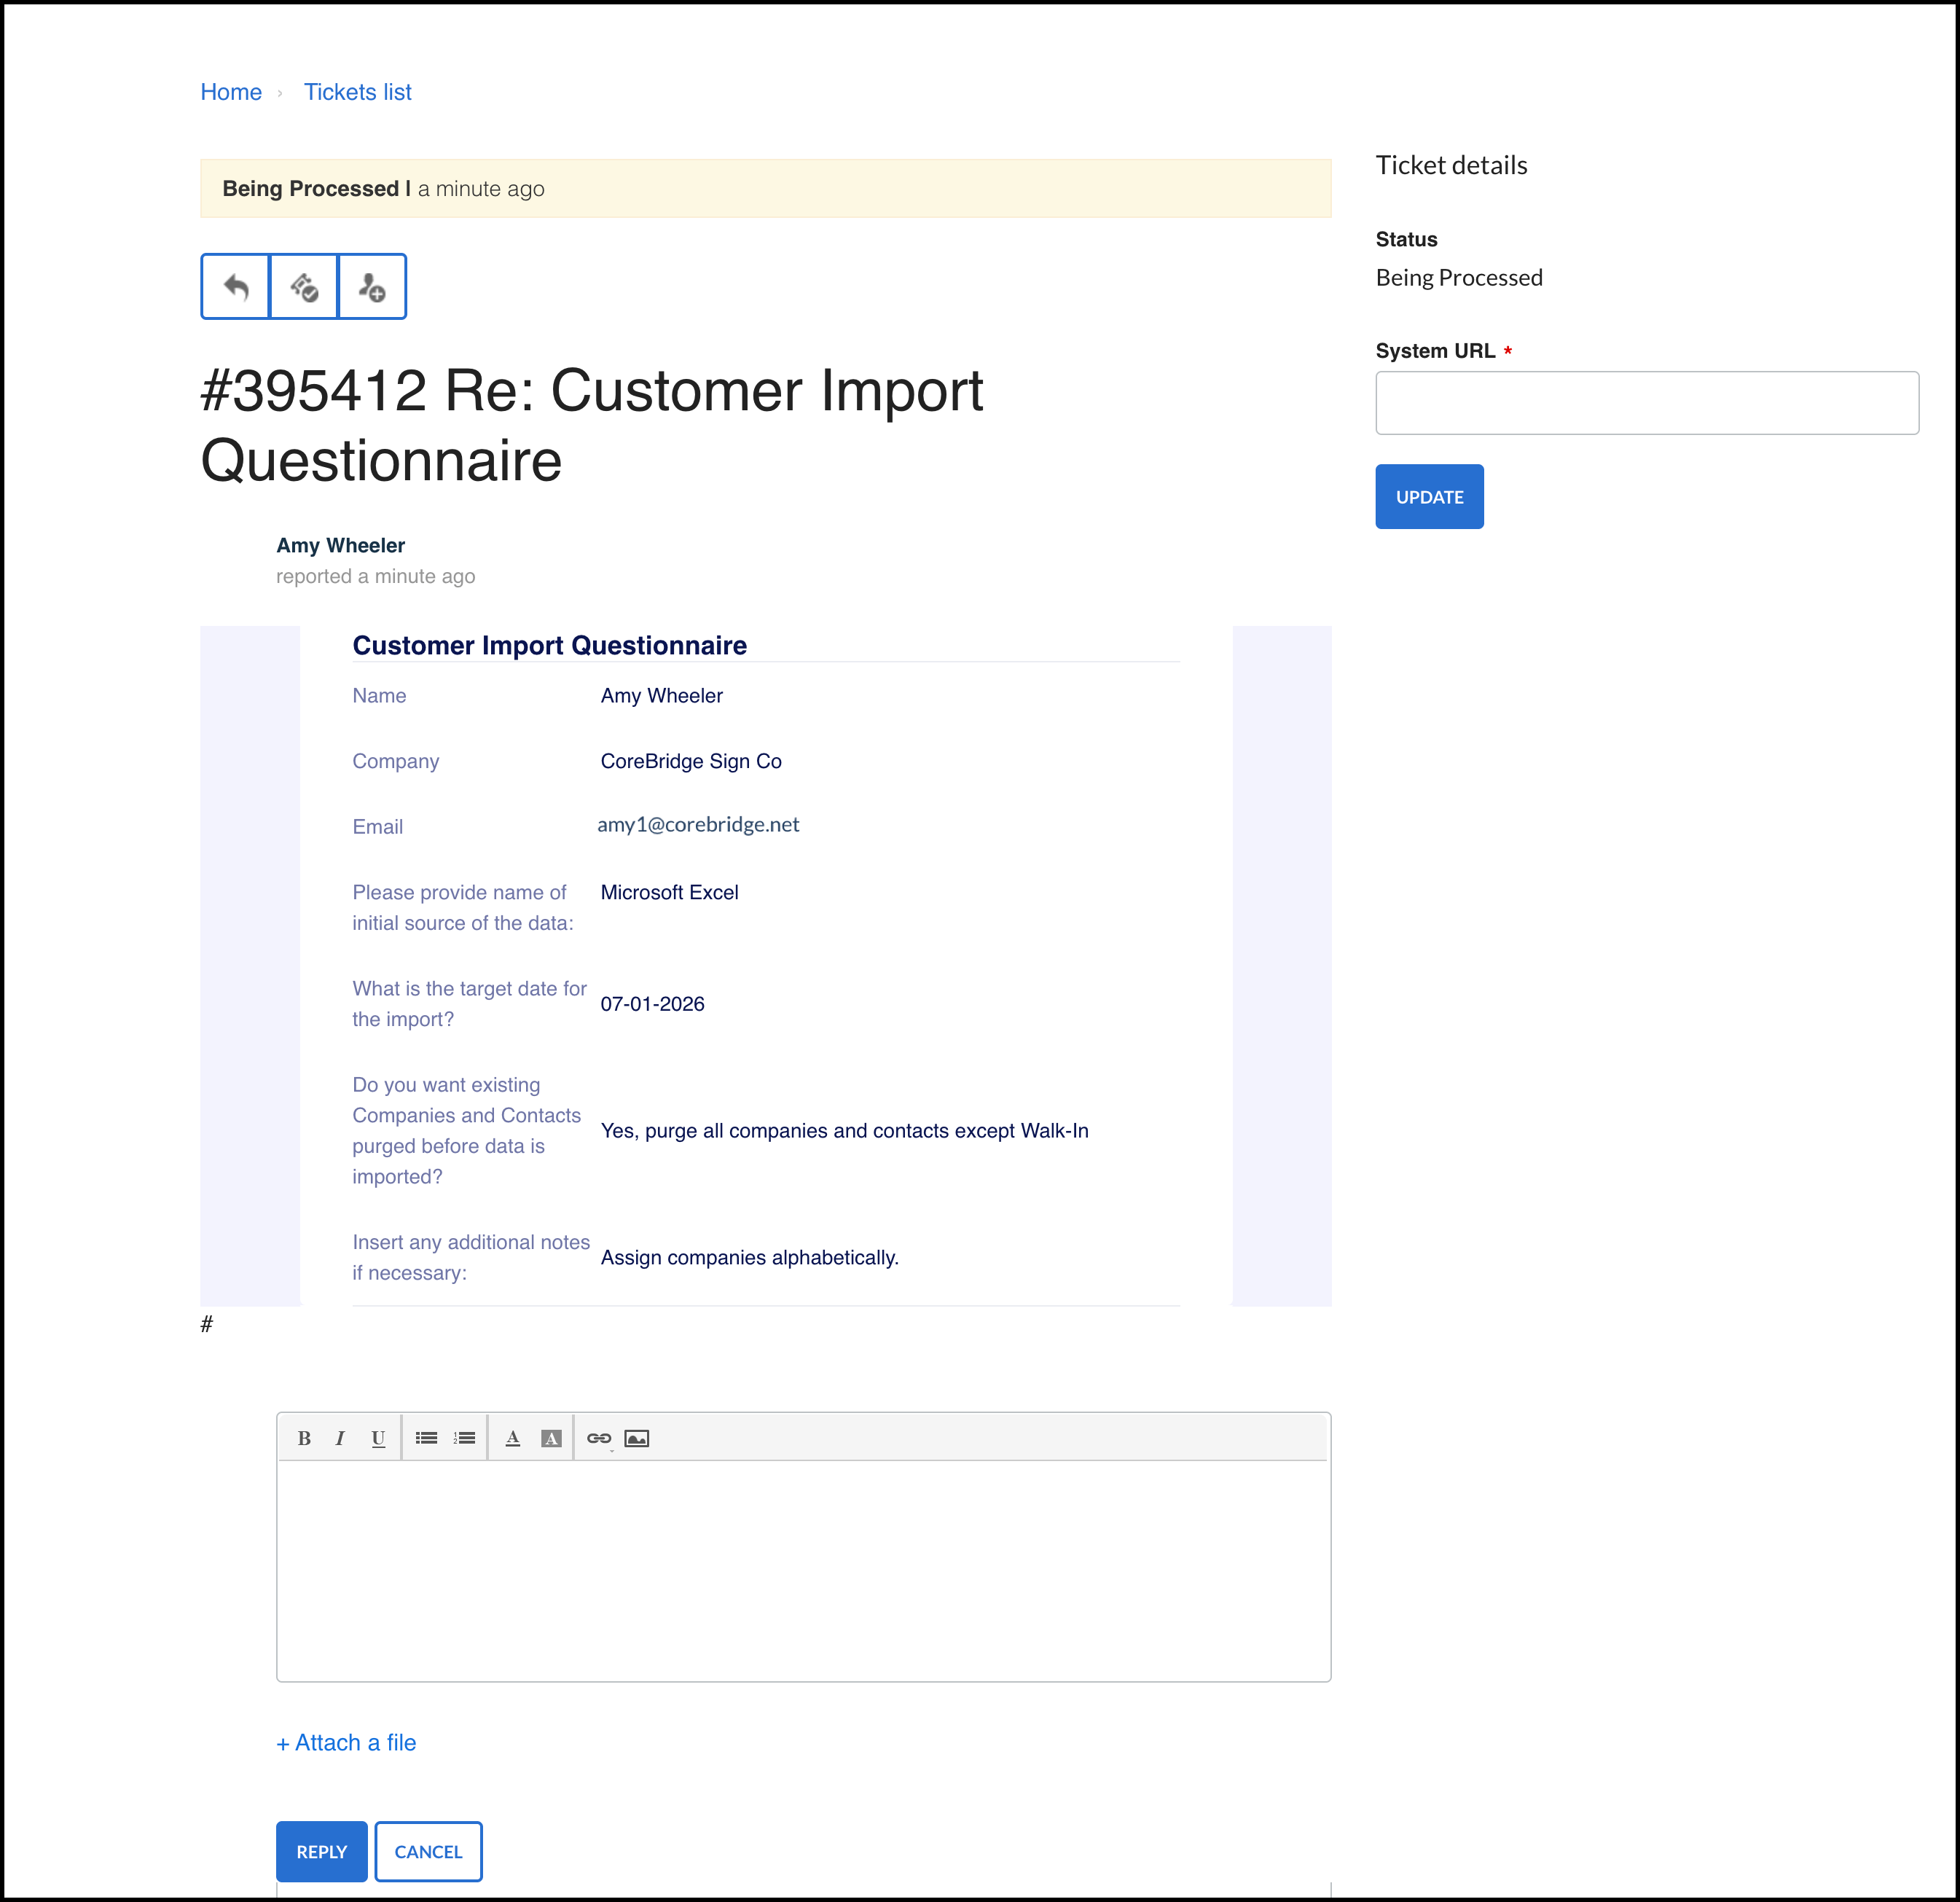Click the UPDATE button
The width and height of the screenshot is (1960, 1902).
tap(1429, 497)
